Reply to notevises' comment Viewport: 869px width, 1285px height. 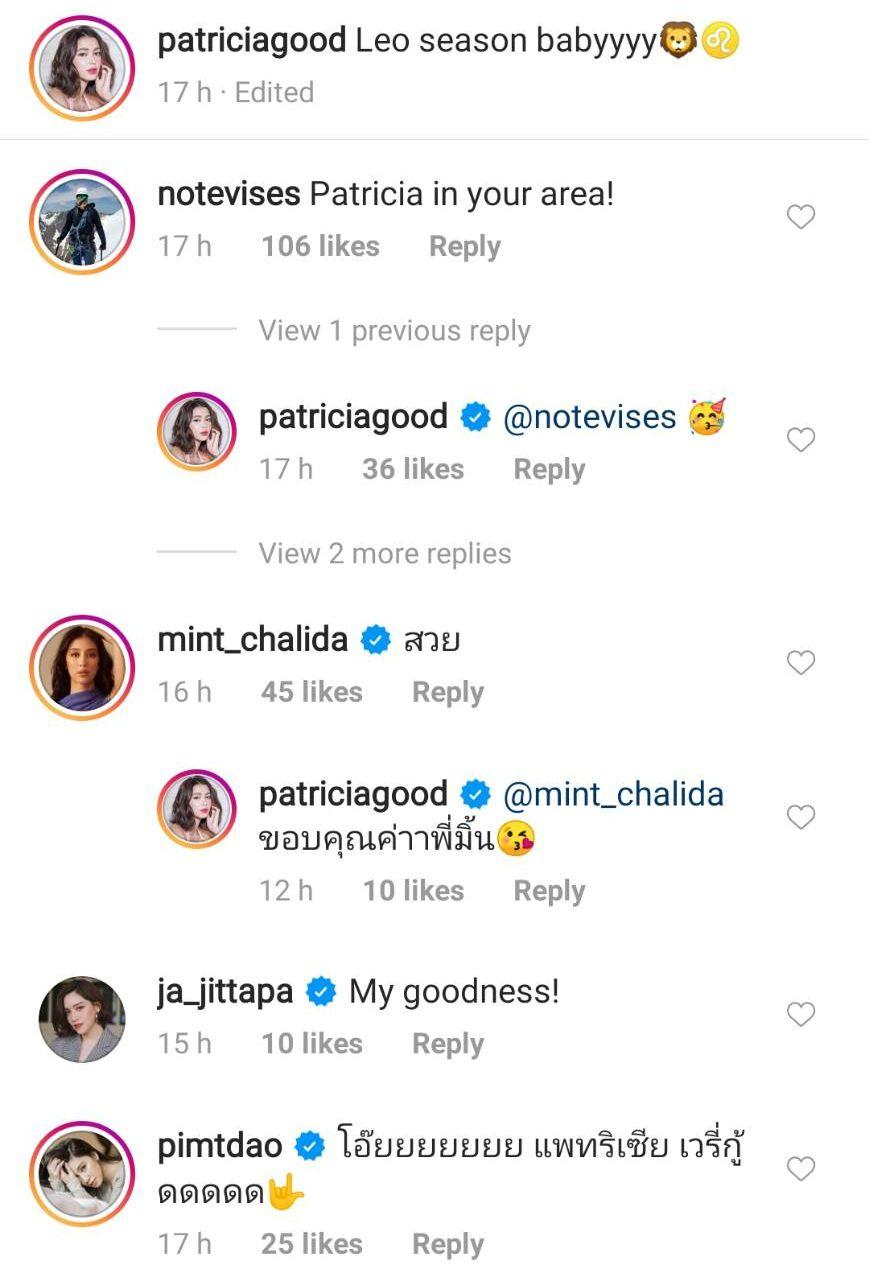click(x=464, y=247)
